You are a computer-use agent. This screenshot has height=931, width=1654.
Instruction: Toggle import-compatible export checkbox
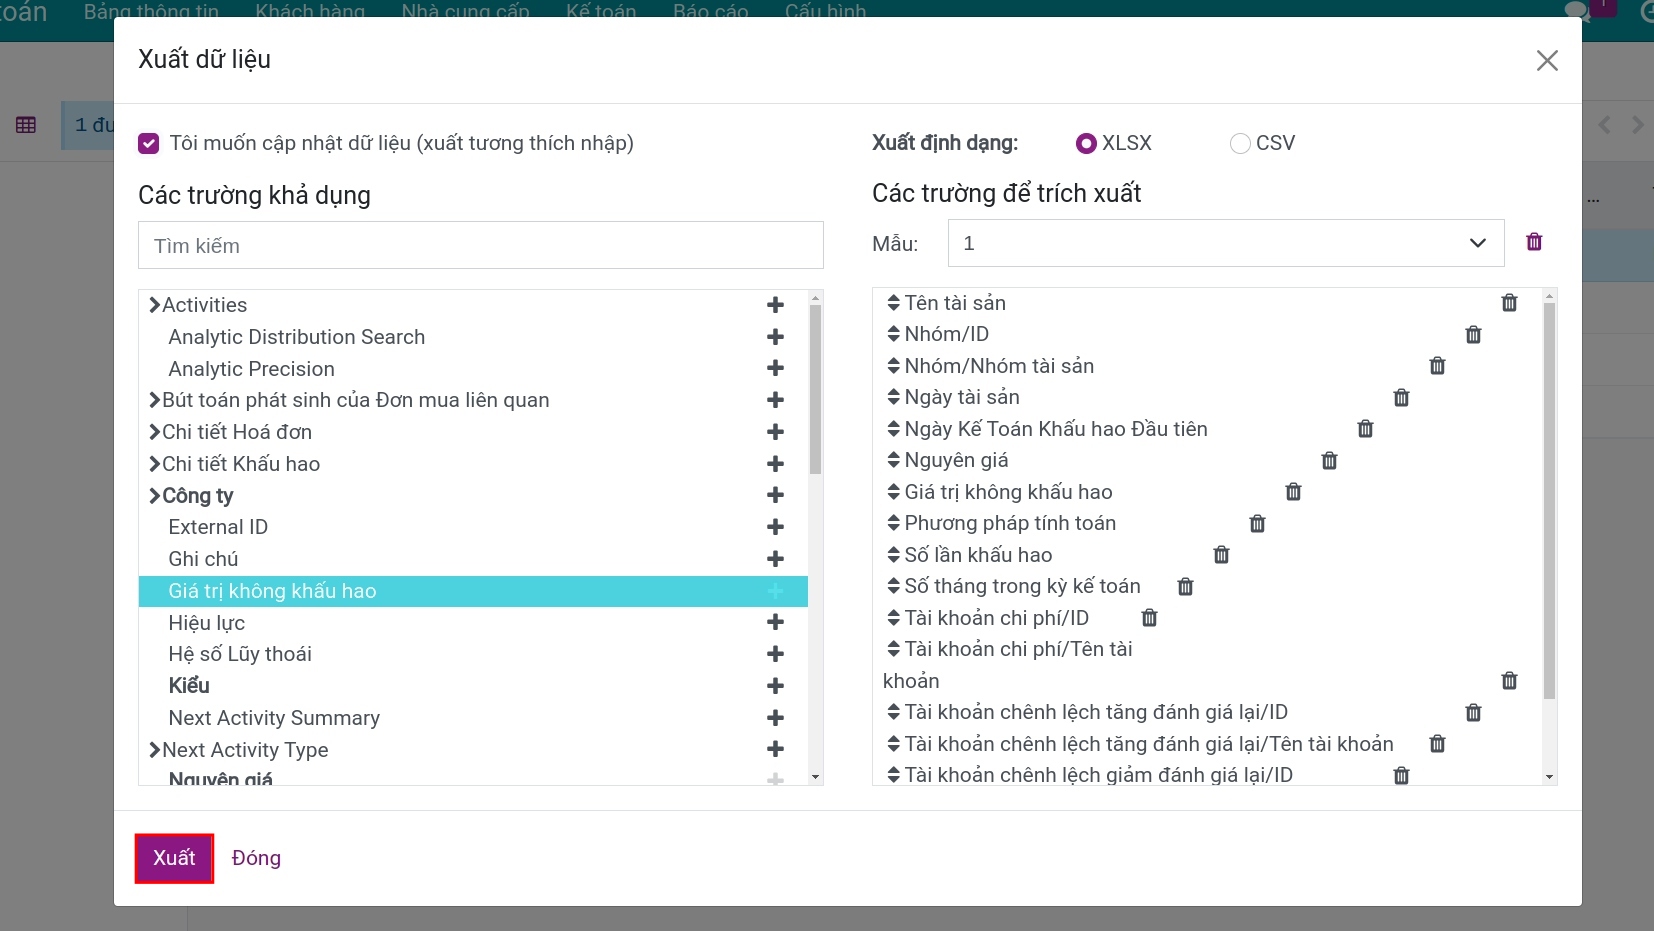pyautogui.click(x=149, y=143)
